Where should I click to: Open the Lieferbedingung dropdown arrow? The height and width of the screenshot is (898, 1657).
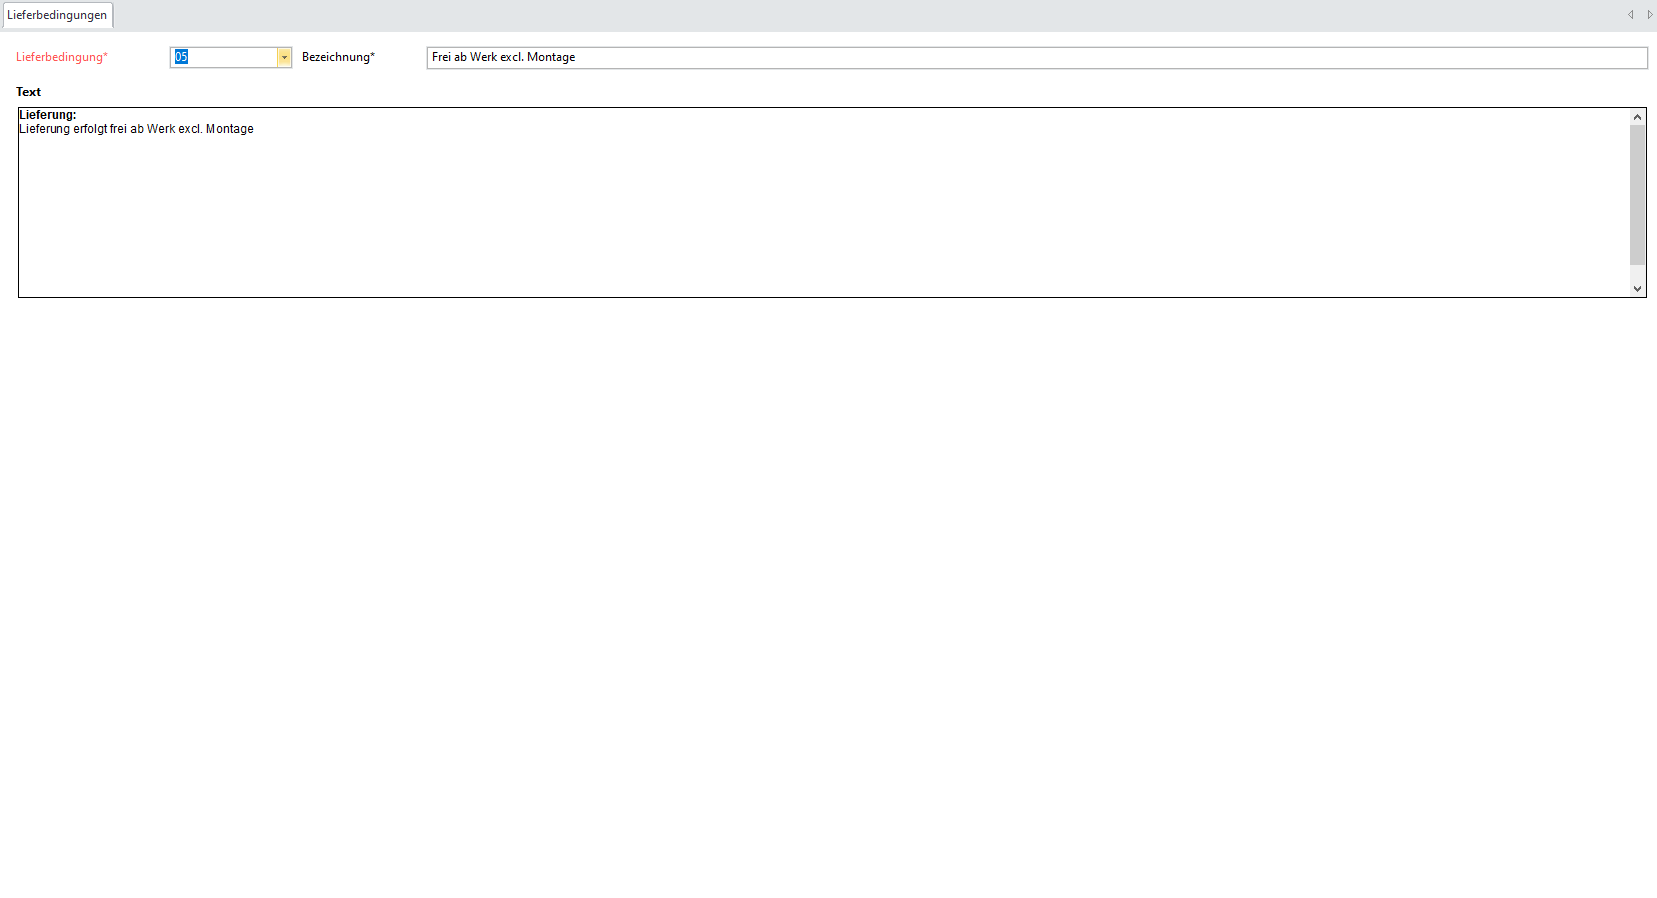point(284,58)
